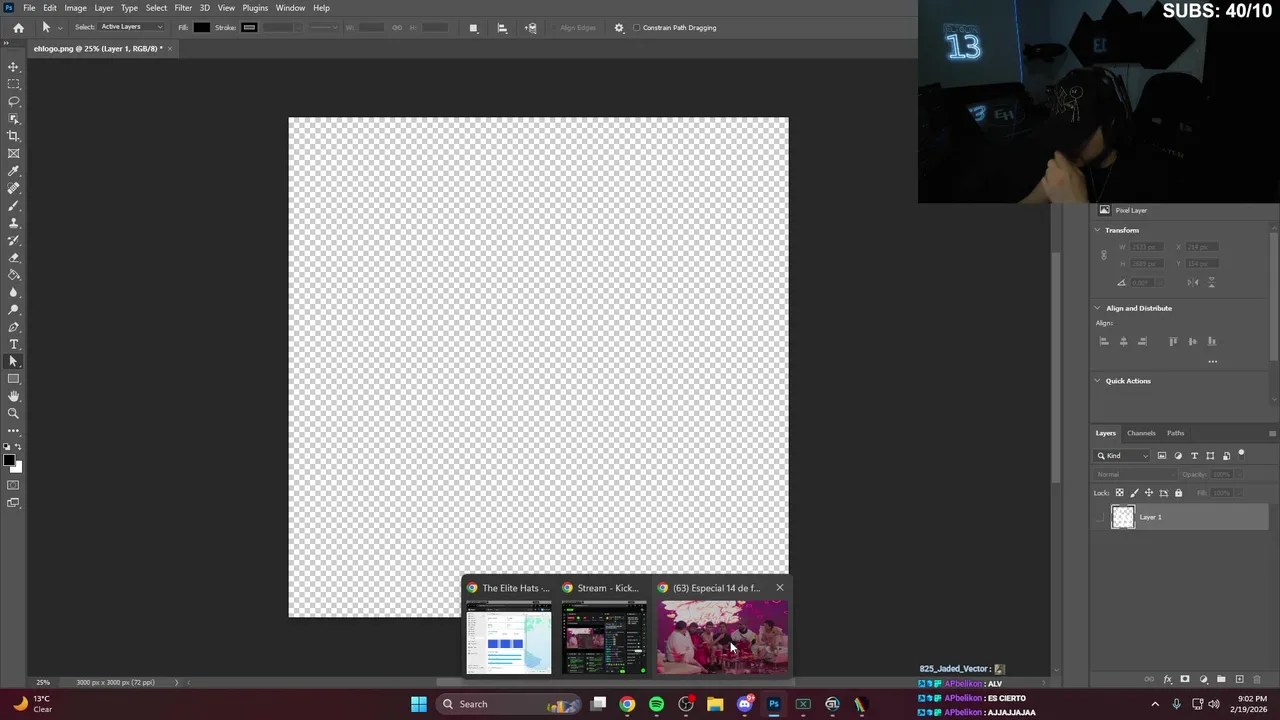Collapse the Align and Distribute section
The image size is (1280, 720).
pos(1097,308)
